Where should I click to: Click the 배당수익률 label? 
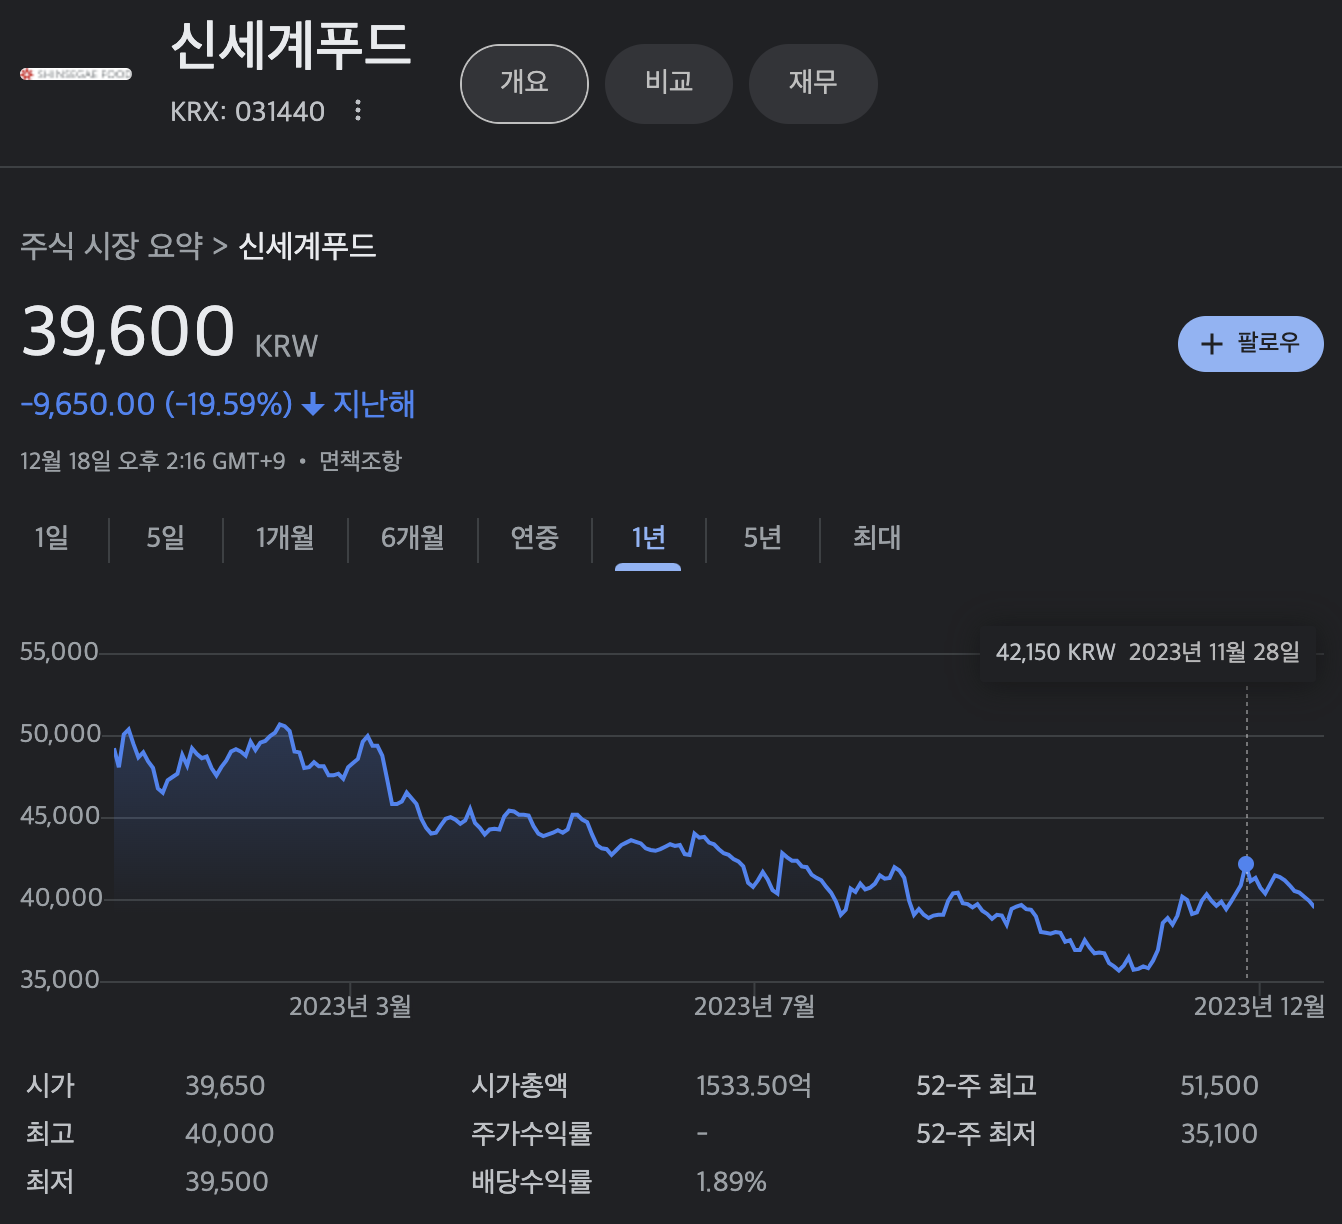point(531,1182)
